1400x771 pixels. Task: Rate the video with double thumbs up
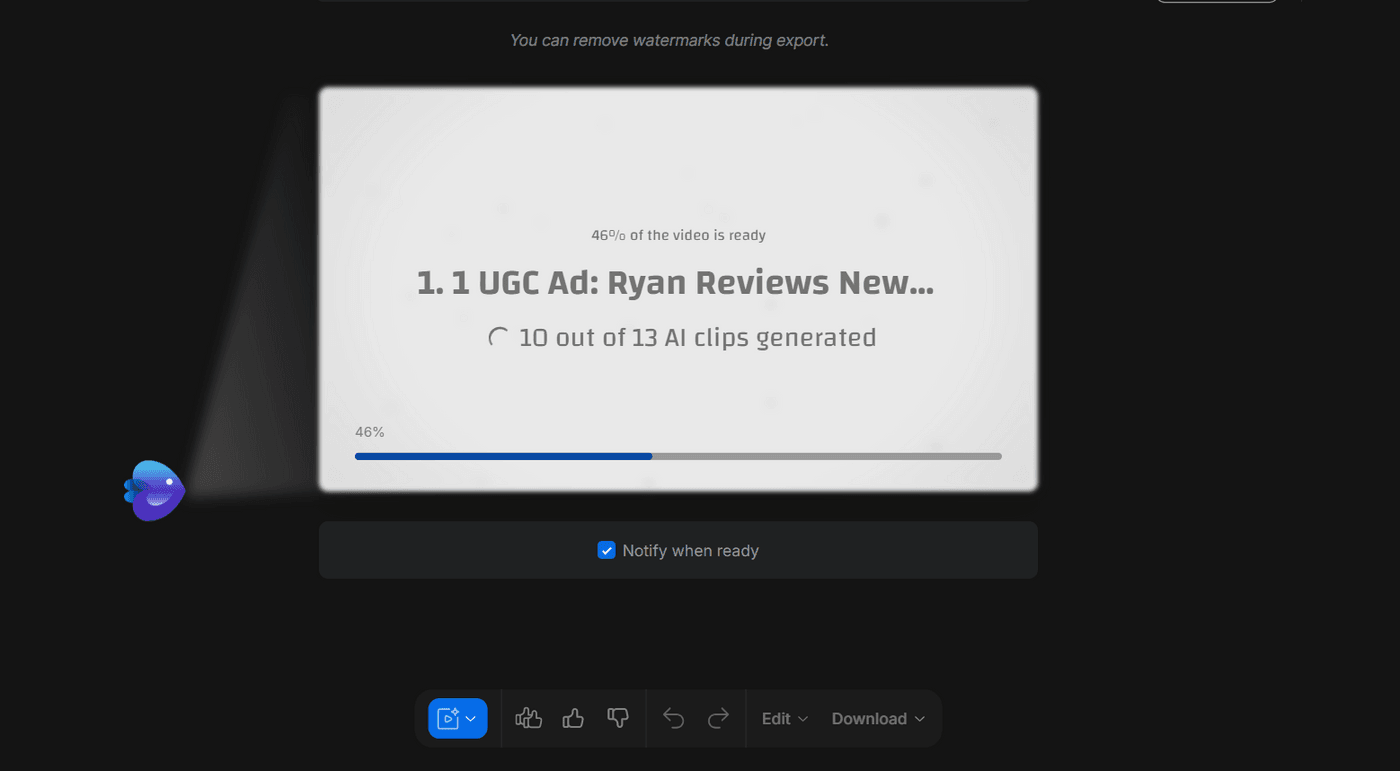coord(528,718)
